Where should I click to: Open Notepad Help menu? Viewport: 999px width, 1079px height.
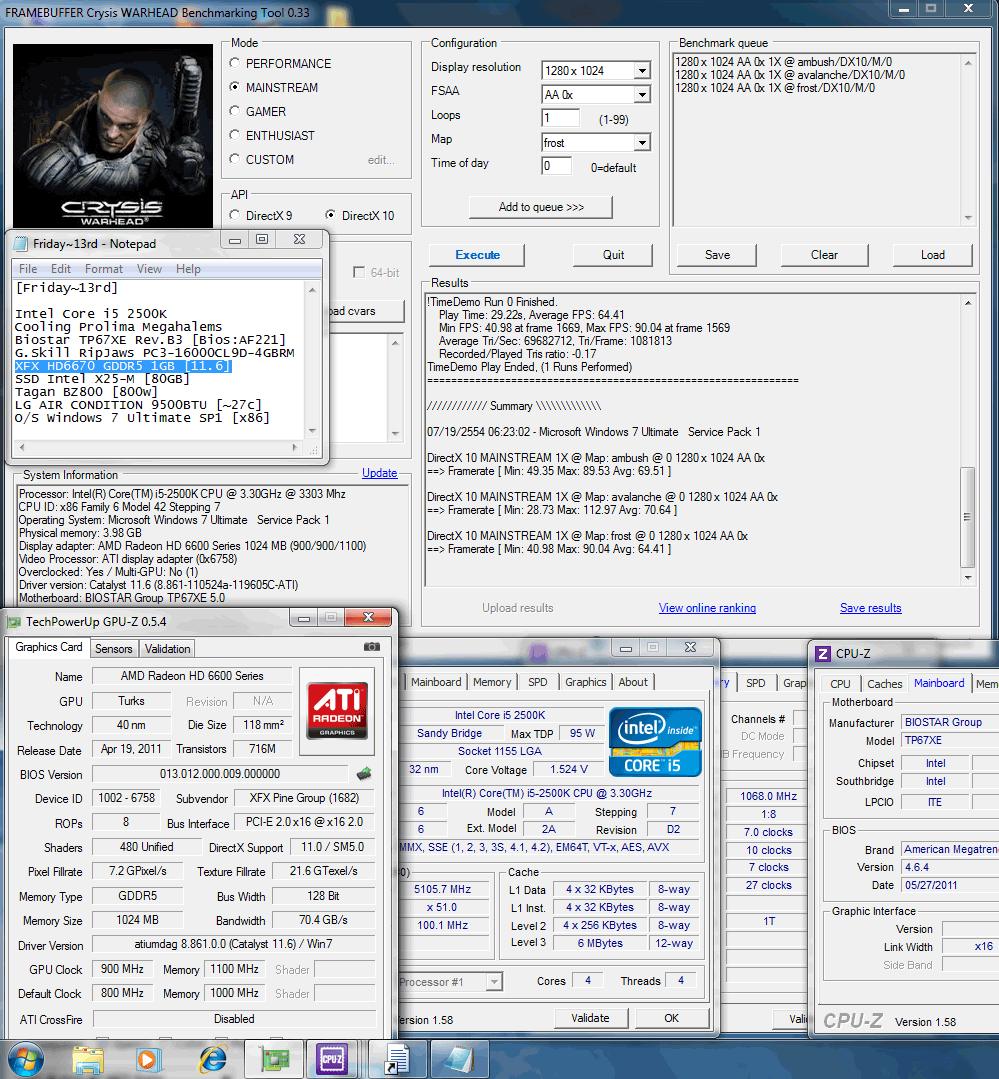pos(188,268)
